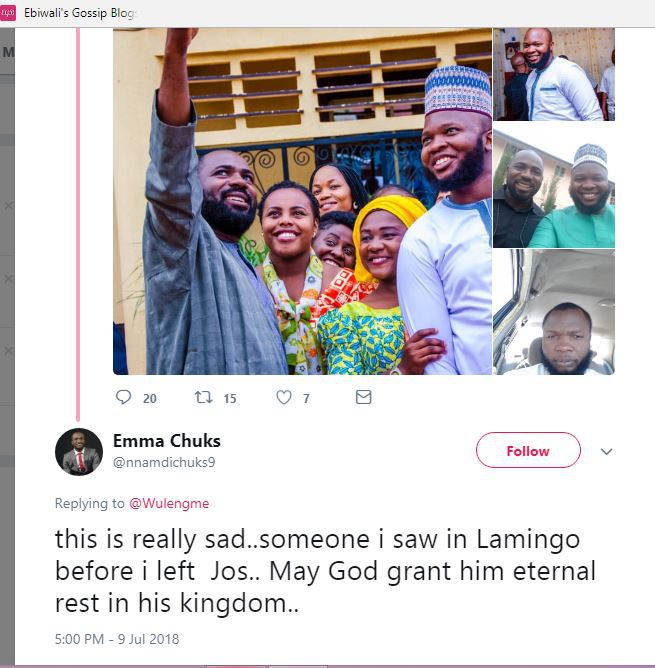This screenshot has width=655, height=668.
Task: Click the retweet count 15
Action: point(230,398)
